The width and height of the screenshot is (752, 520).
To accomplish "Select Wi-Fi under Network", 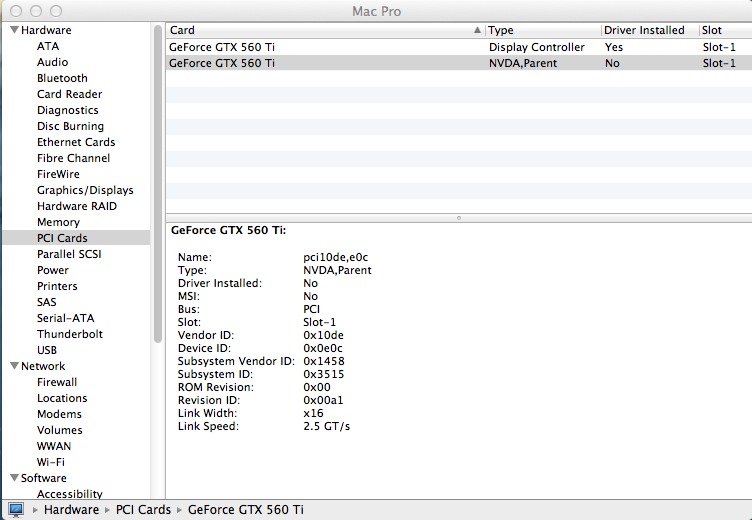I will [51, 462].
